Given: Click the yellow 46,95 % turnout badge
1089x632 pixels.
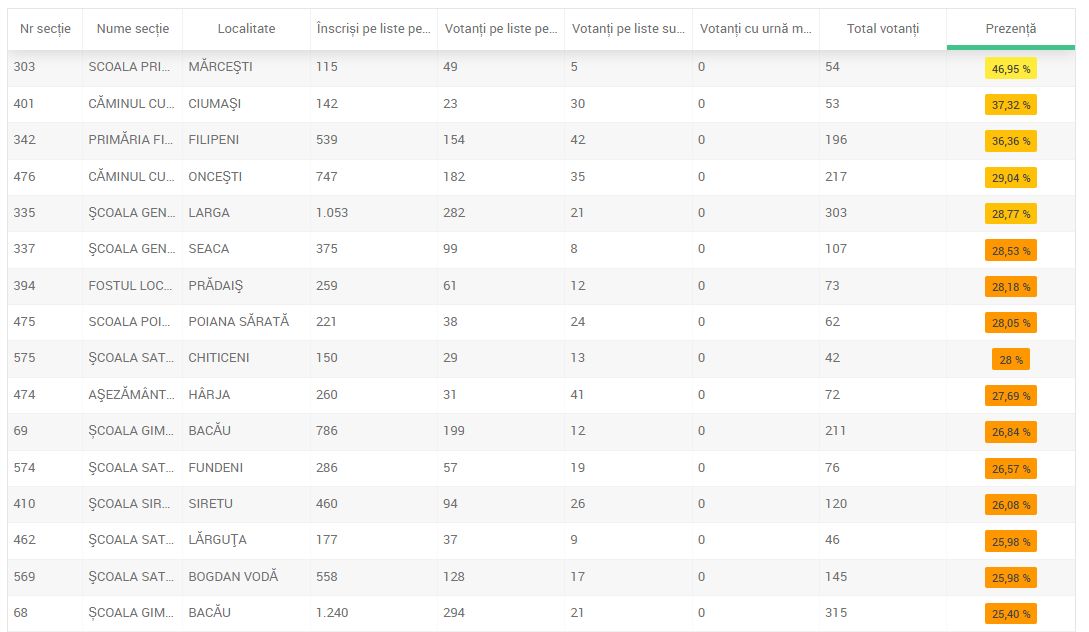Looking at the screenshot, I should [1010, 68].
